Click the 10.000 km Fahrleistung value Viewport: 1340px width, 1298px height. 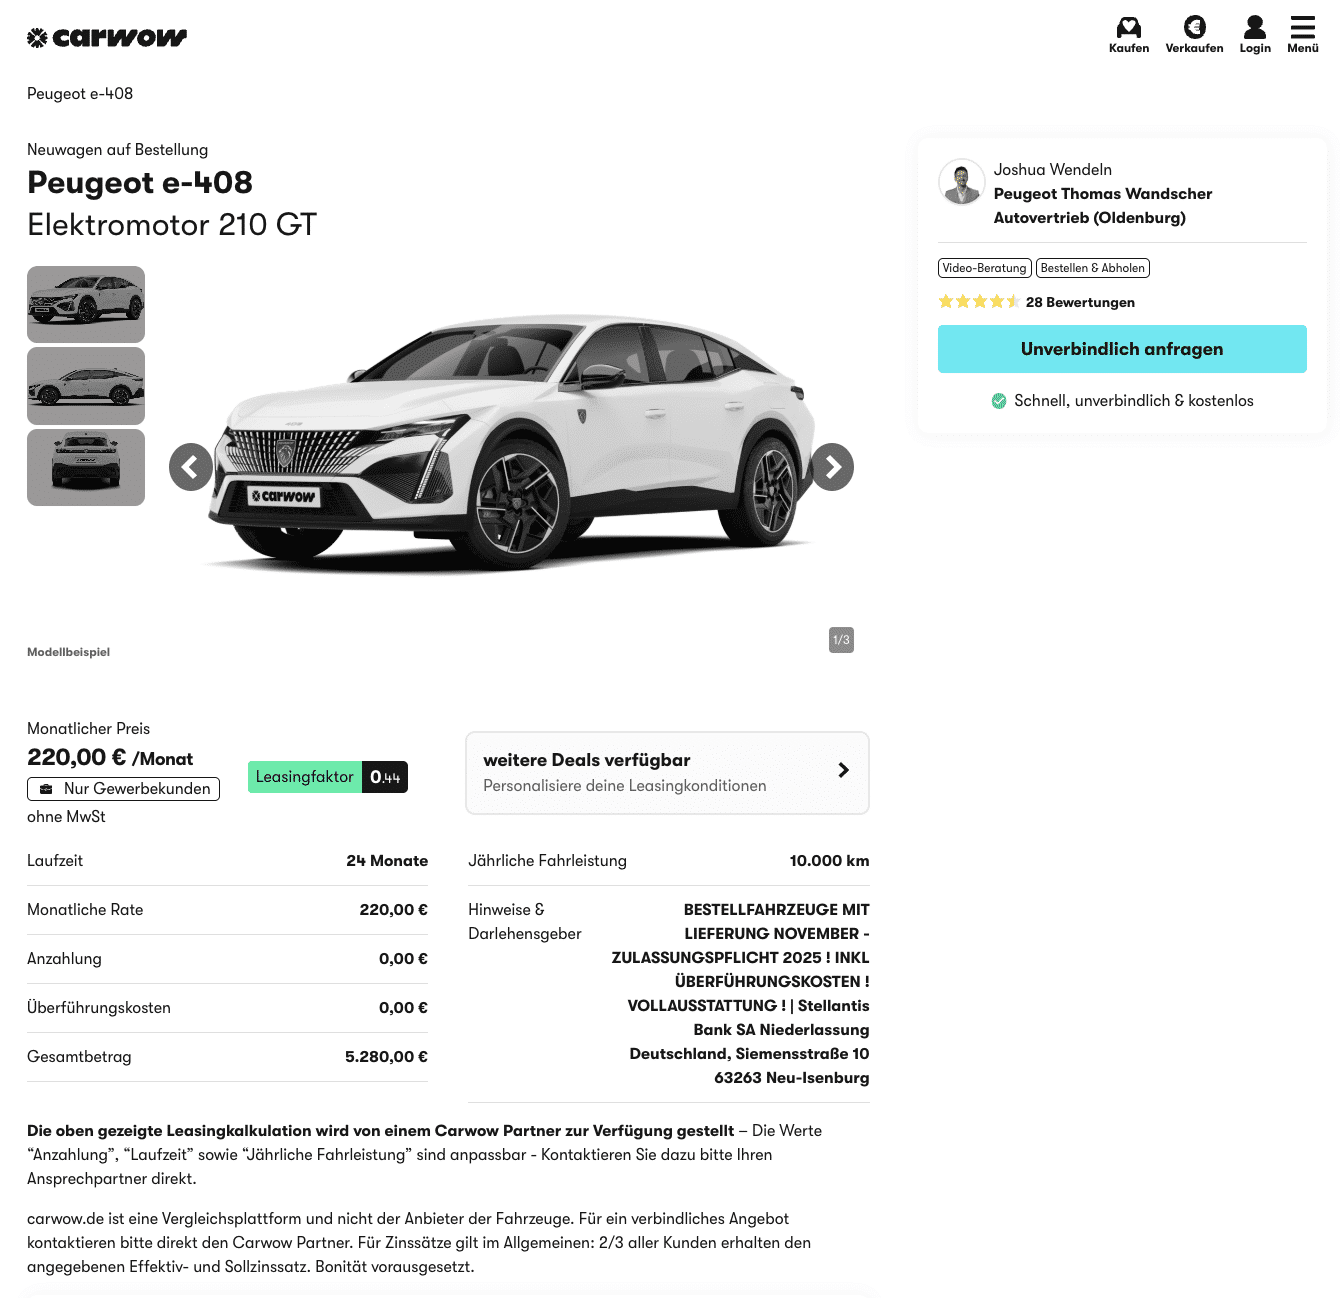pyautogui.click(x=829, y=861)
